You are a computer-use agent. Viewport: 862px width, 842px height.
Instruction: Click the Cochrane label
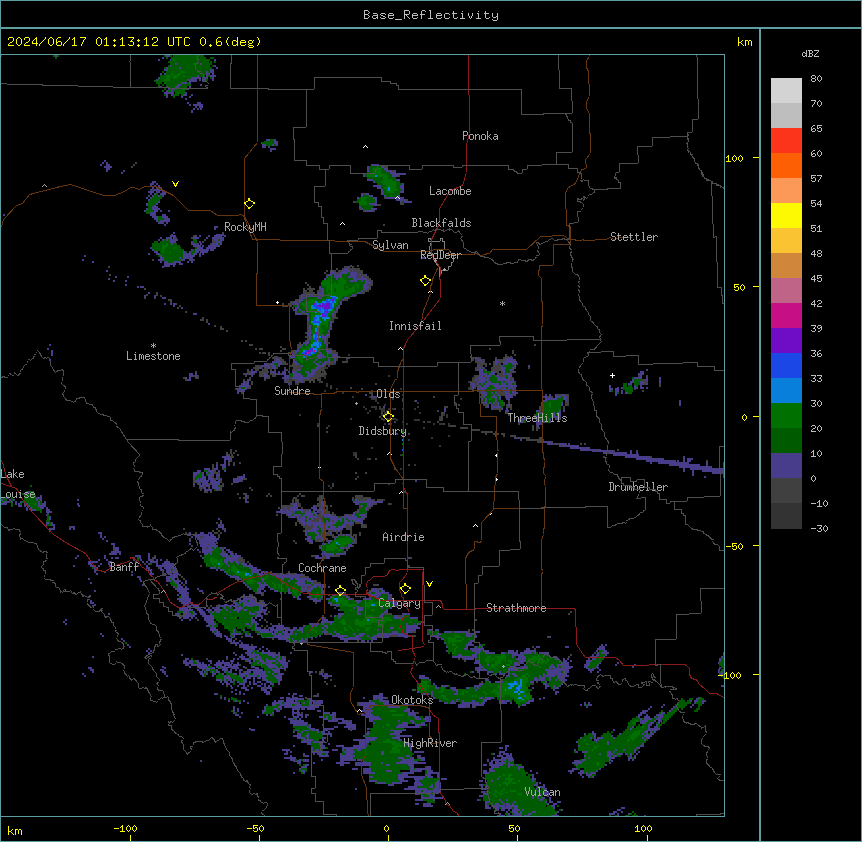pyautogui.click(x=322, y=568)
